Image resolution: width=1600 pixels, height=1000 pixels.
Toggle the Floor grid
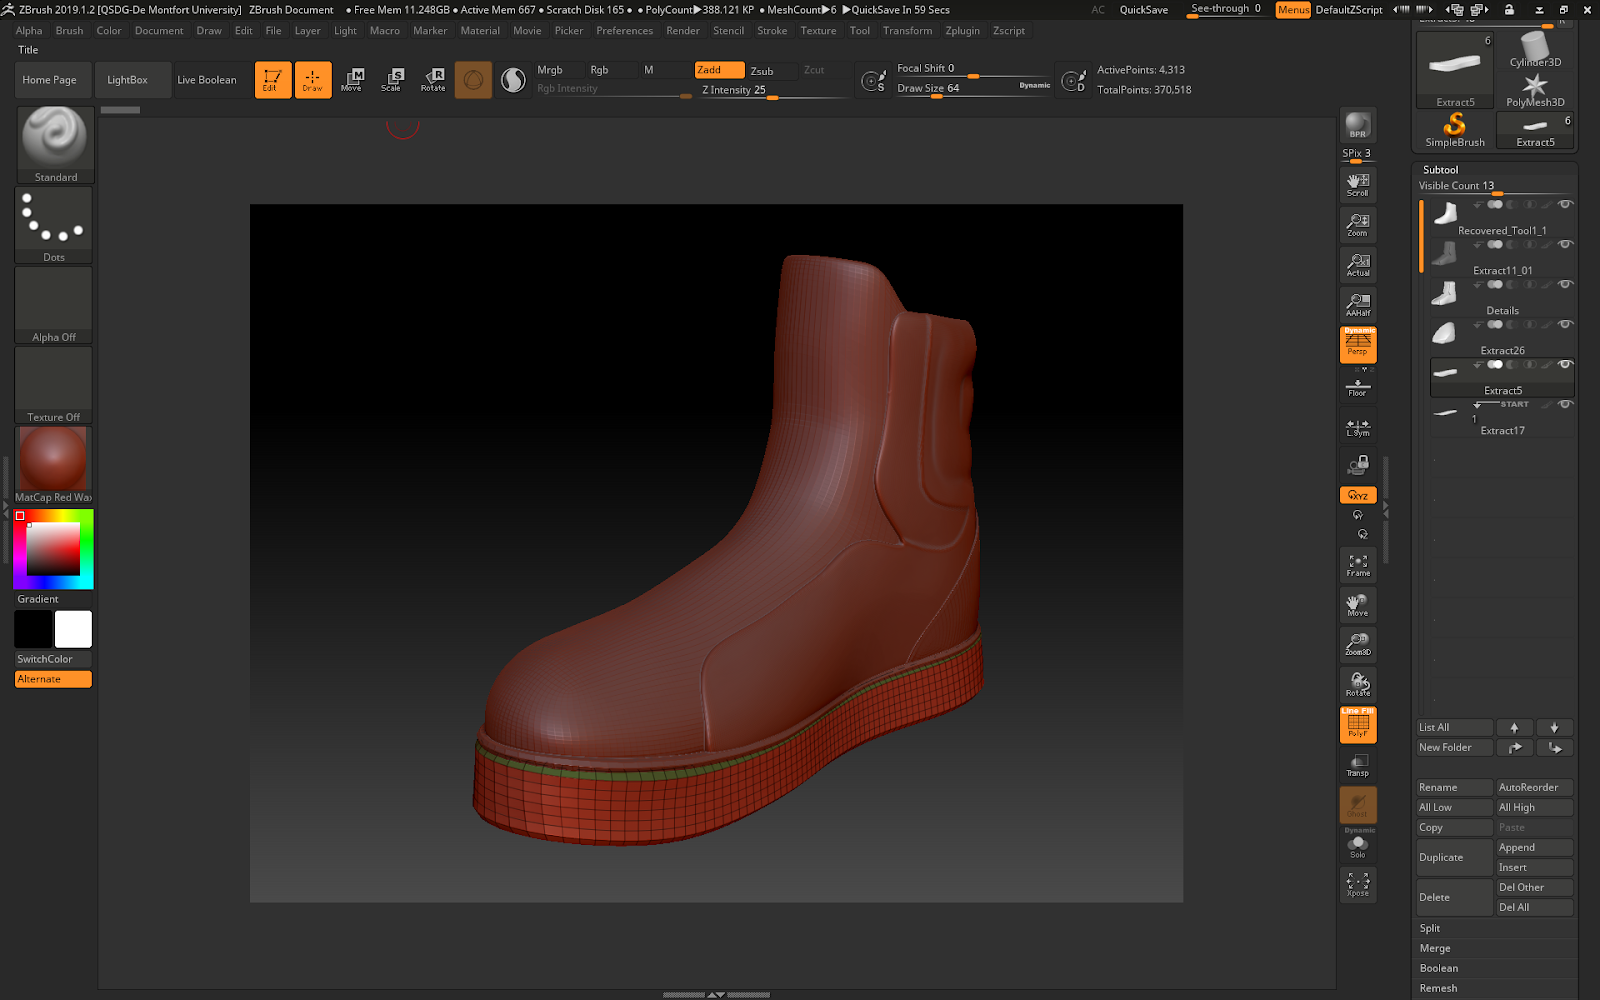(x=1358, y=387)
